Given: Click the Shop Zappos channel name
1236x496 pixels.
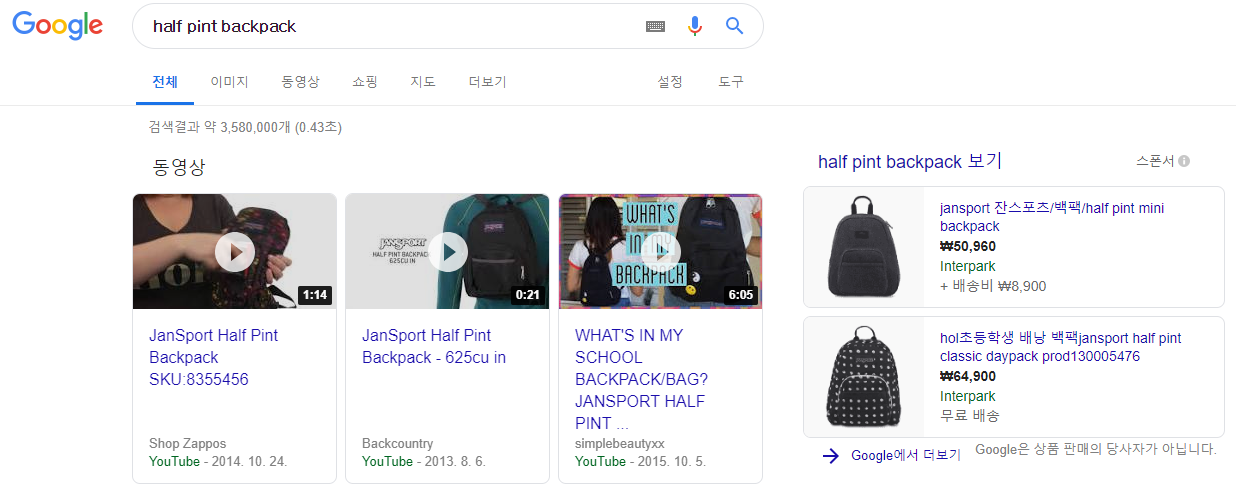Looking at the screenshot, I should coord(187,443).
